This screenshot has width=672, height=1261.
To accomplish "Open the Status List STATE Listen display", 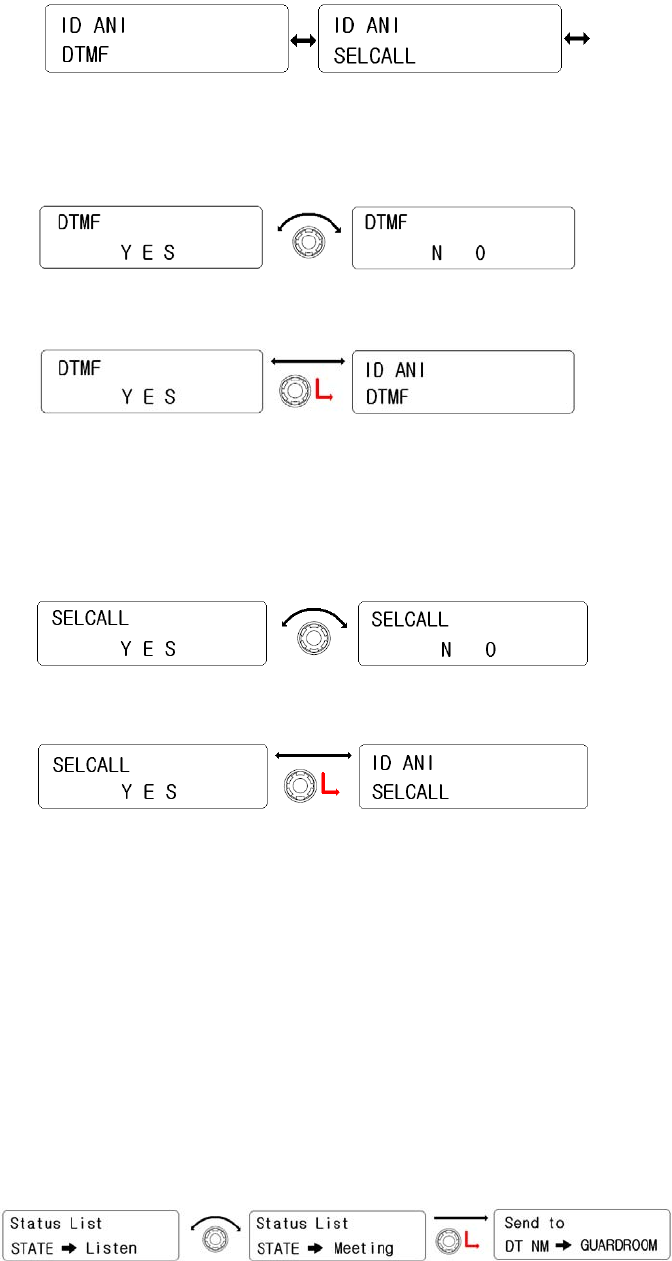I will 91,1235.
